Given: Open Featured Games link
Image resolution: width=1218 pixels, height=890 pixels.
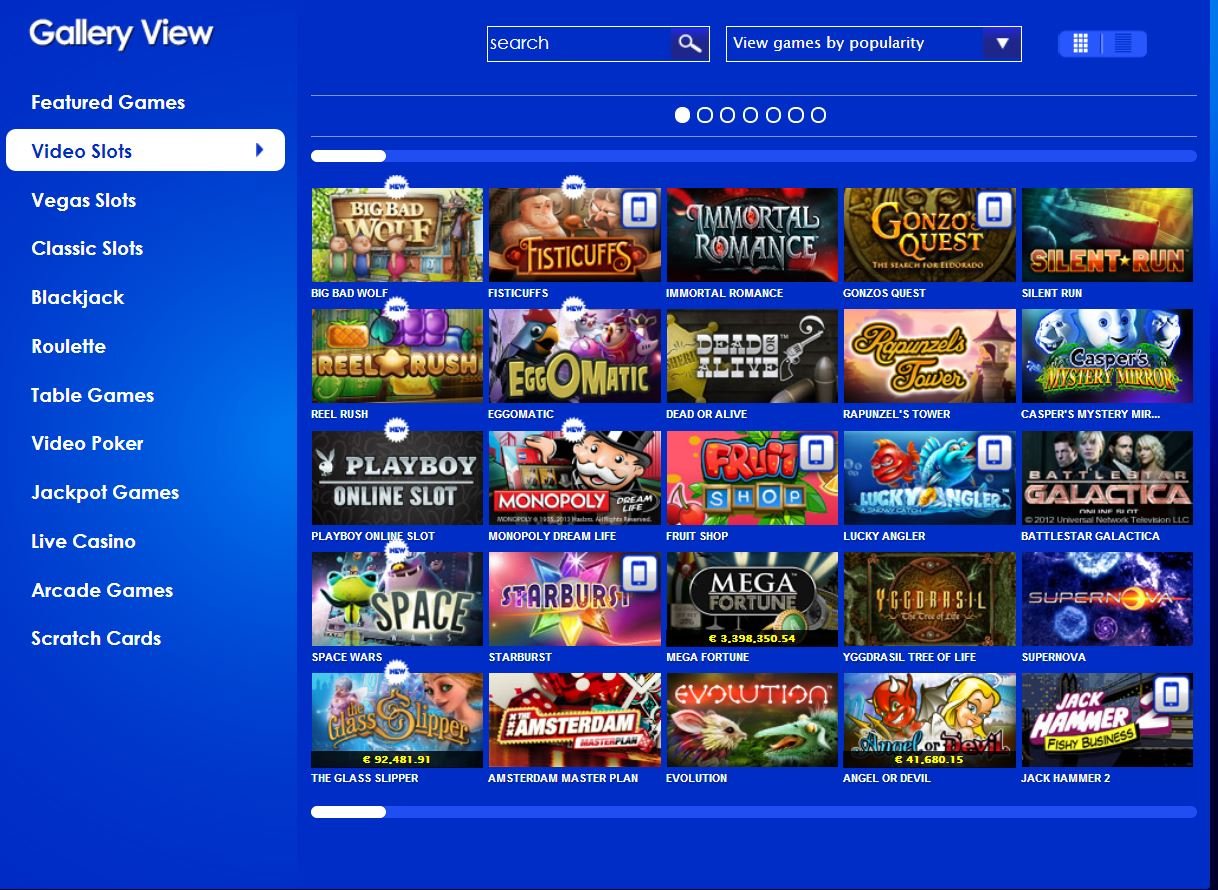Looking at the screenshot, I should (x=108, y=102).
